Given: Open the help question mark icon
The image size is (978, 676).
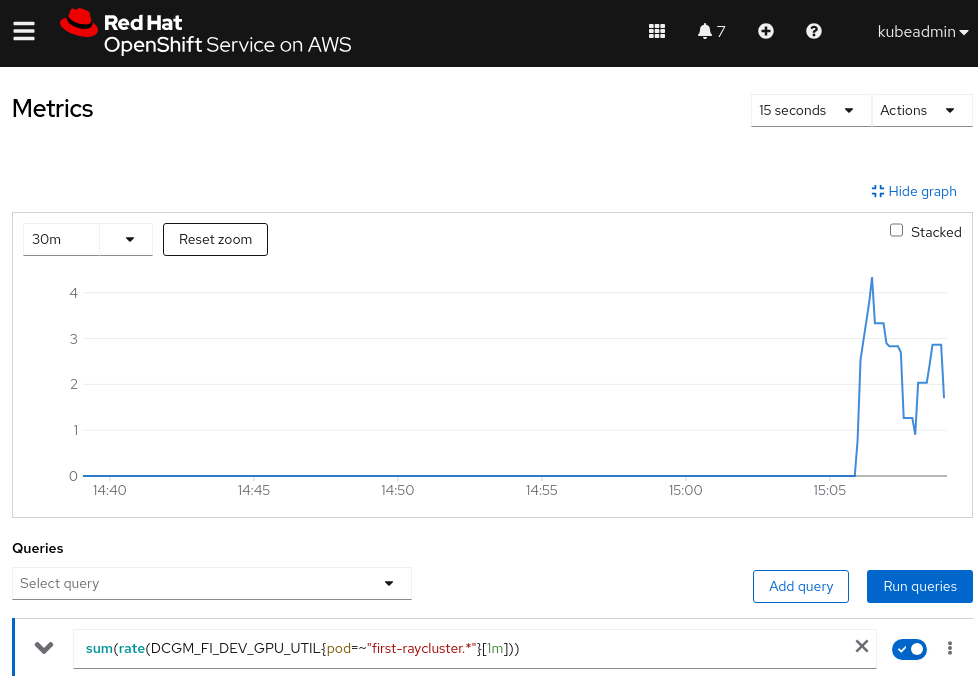Looking at the screenshot, I should (814, 32).
